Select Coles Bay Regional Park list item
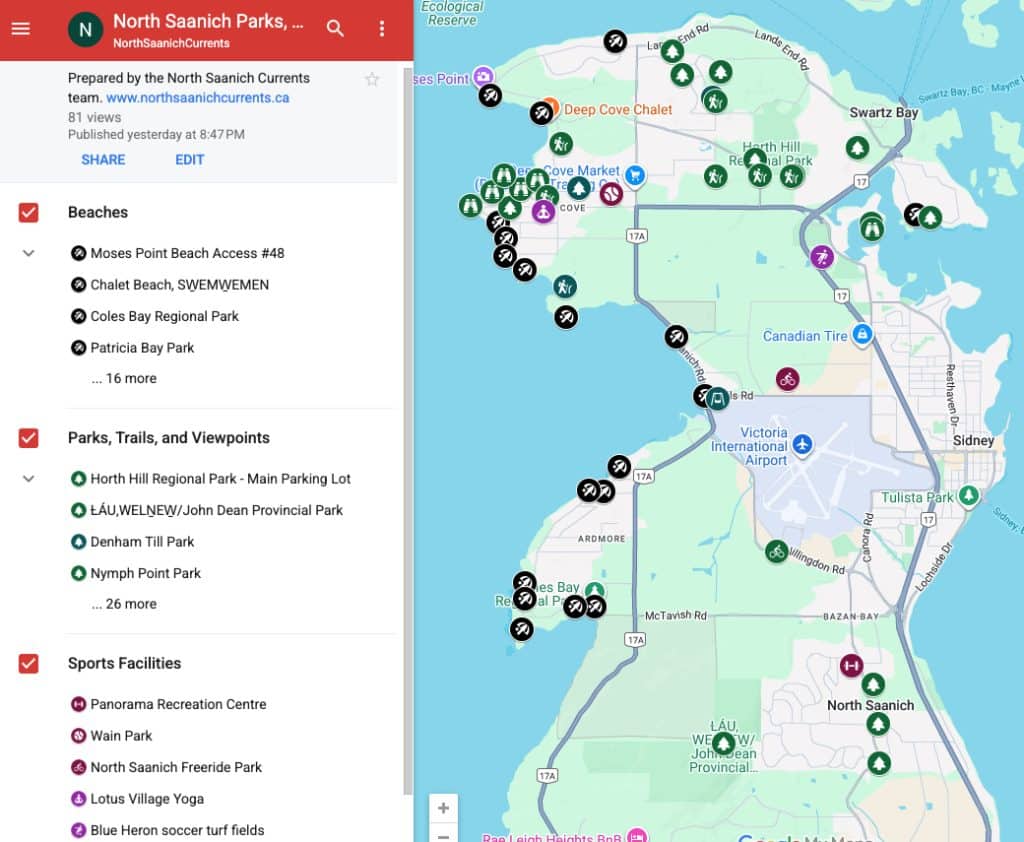This screenshot has height=842, width=1024. pyautogui.click(x=164, y=316)
